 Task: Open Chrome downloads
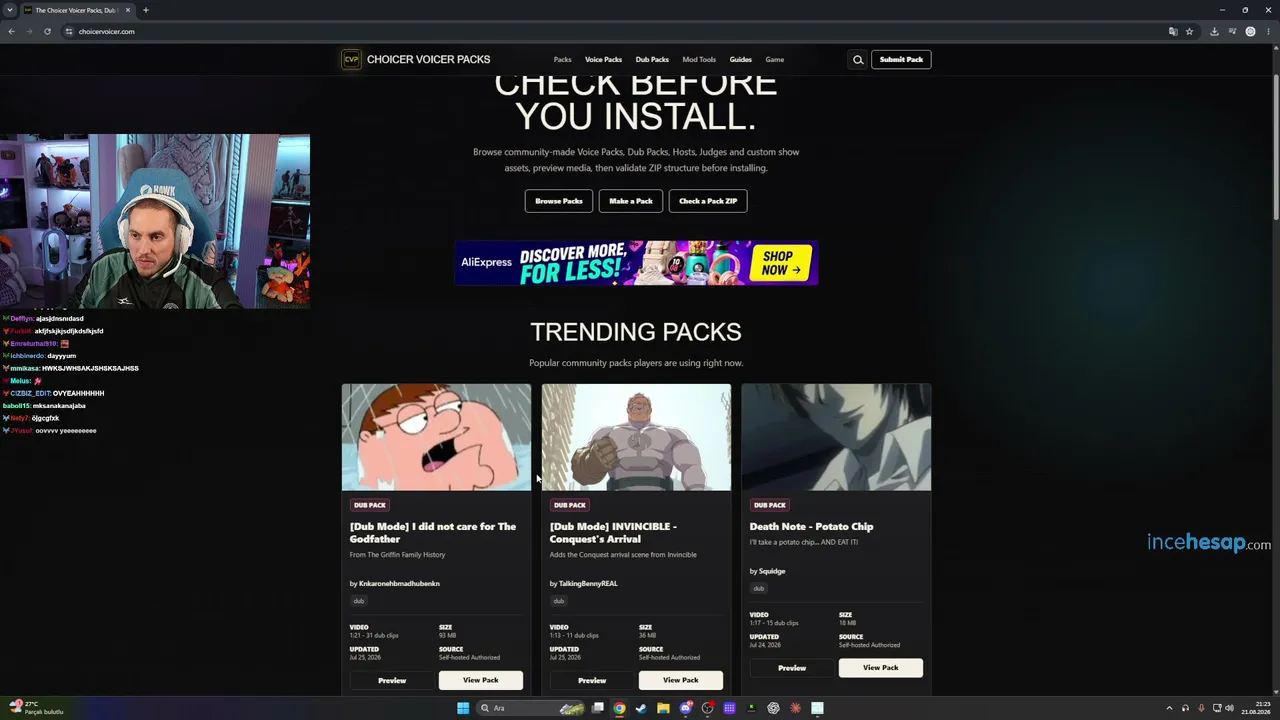1214,31
